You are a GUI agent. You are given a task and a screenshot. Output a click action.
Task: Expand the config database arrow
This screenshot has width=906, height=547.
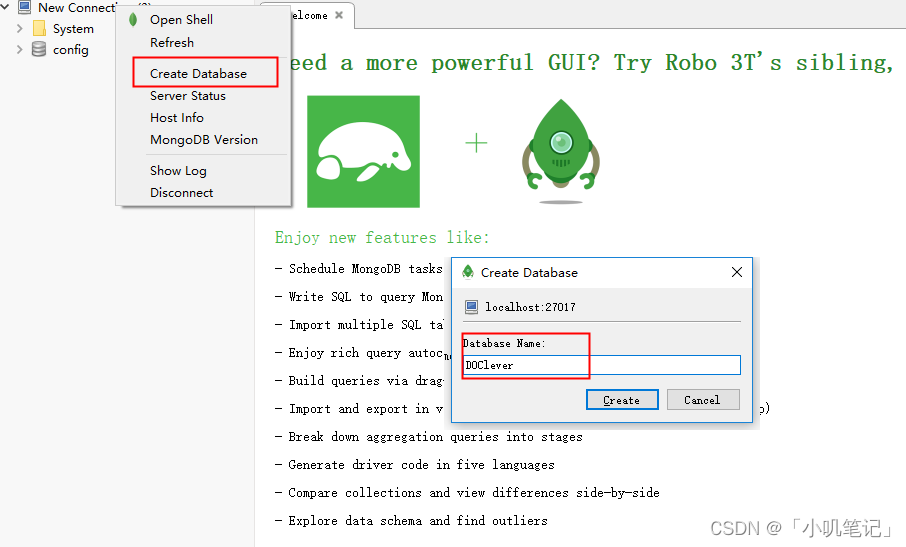(x=20, y=50)
